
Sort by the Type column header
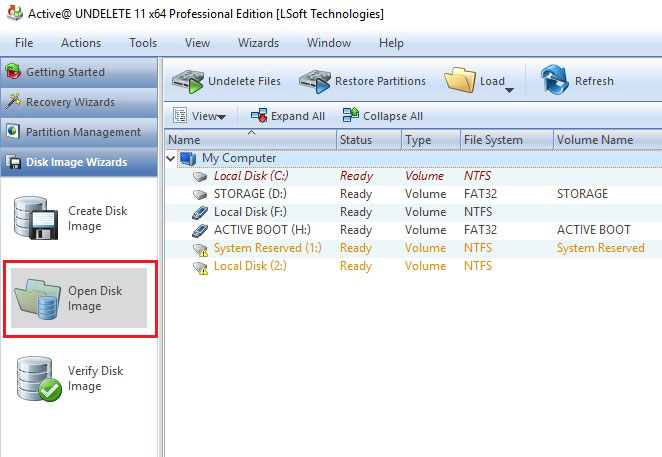click(x=431, y=140)
